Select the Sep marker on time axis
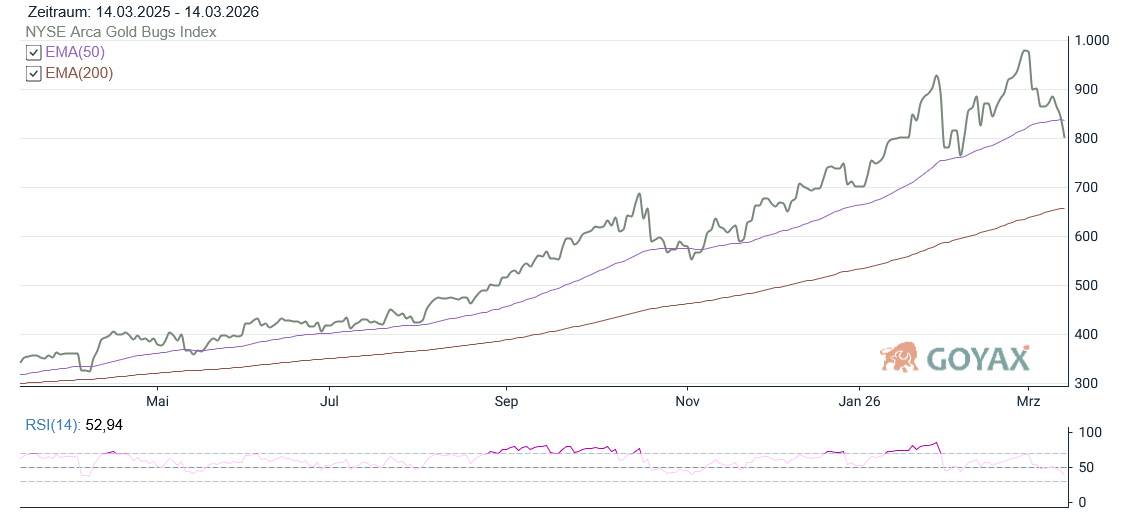Viewport: 1140px width, 513px height. [x=507, y=402]
